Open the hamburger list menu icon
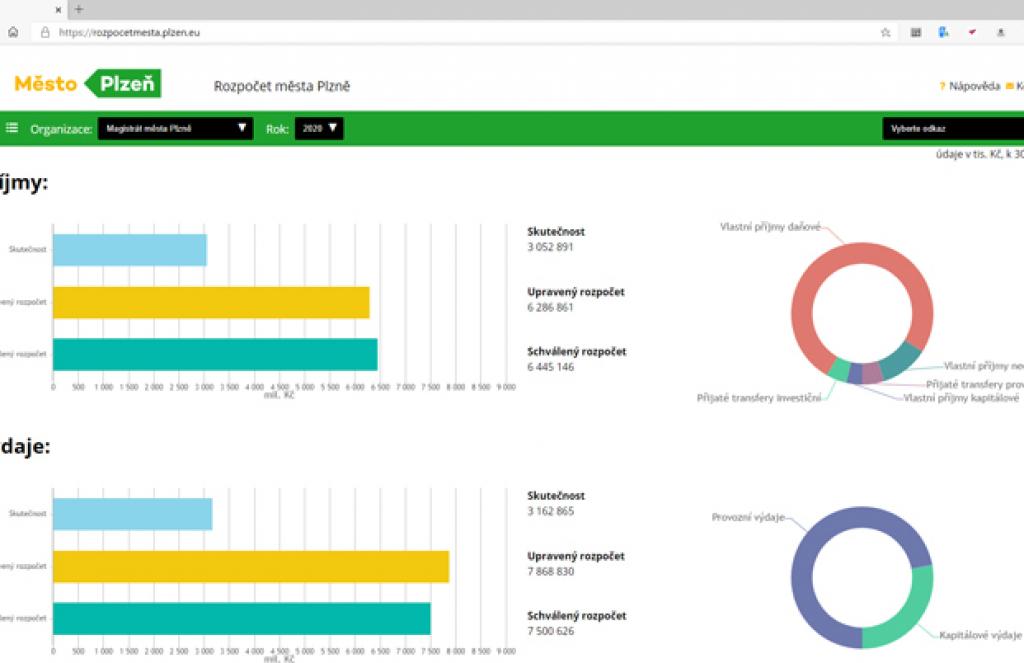Image resolution: width=1024 pixels, height=663 pixels. pyautogui.click(x=12, y=128)
